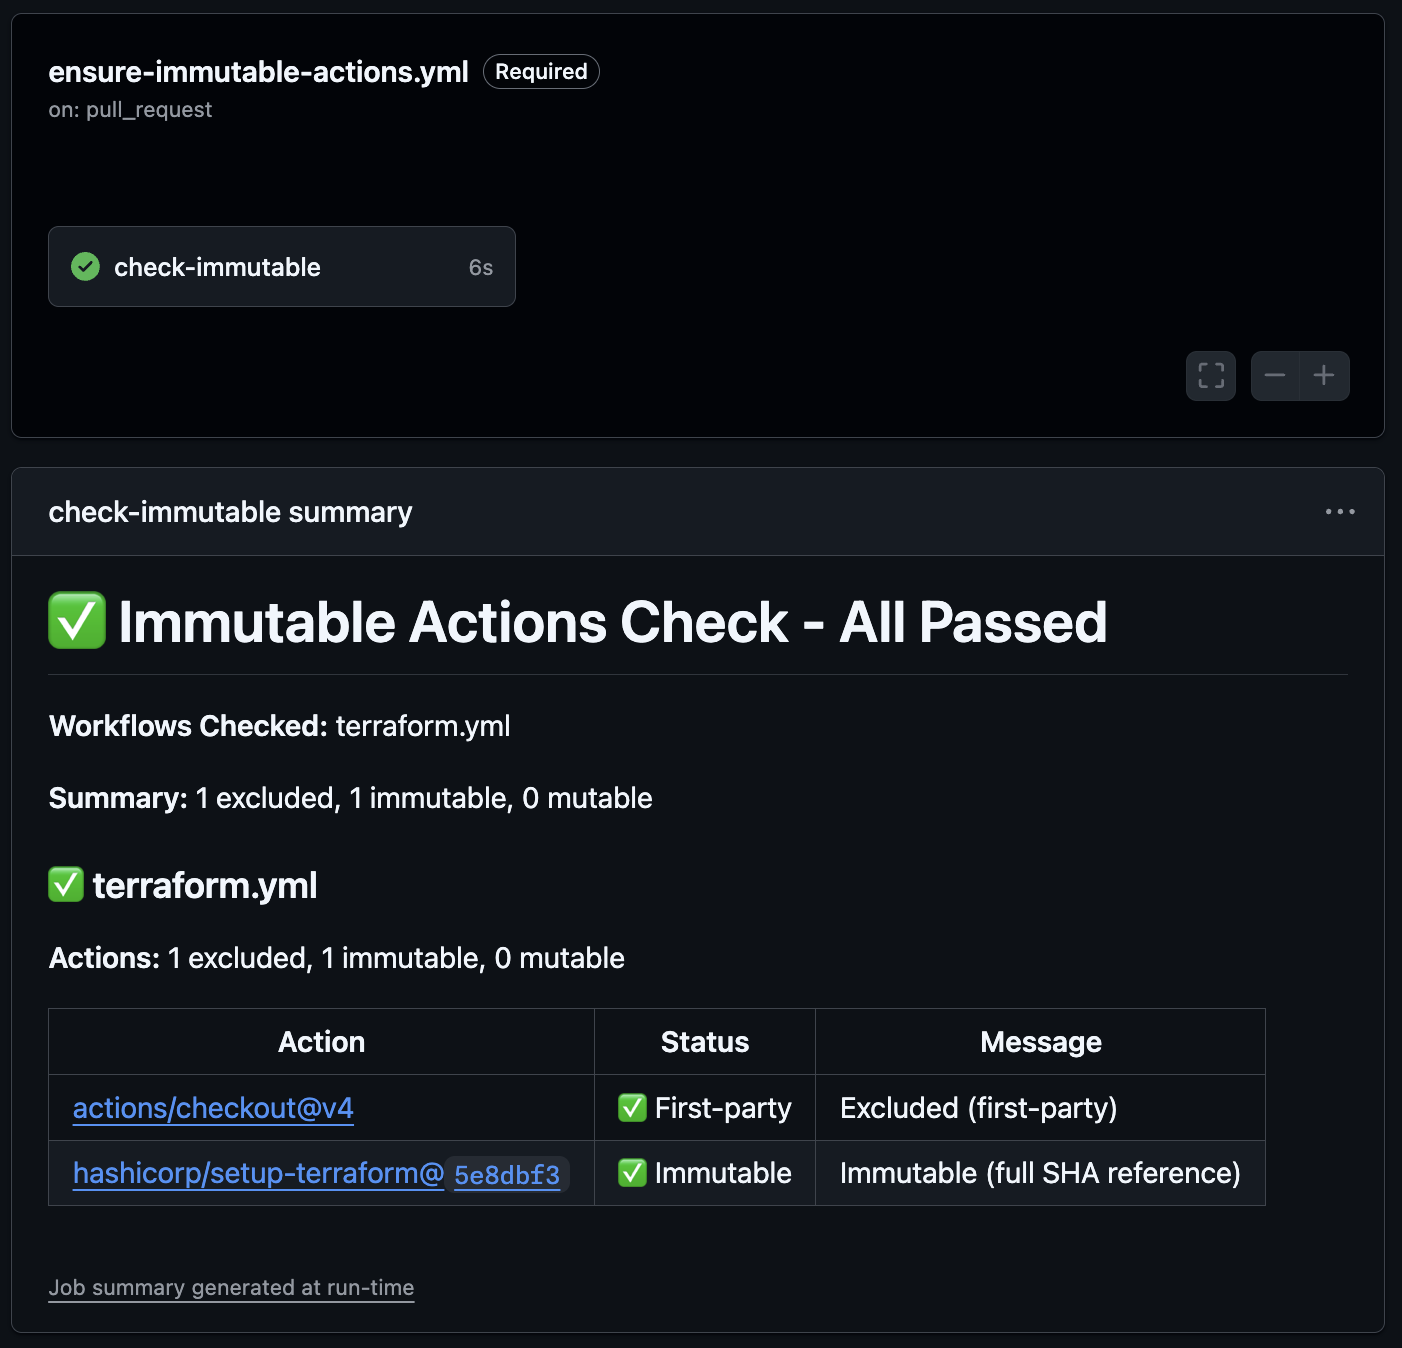Click the large checkmark beside Immutable Actions Check
1402x1348 pixels.
pos(77,621)
